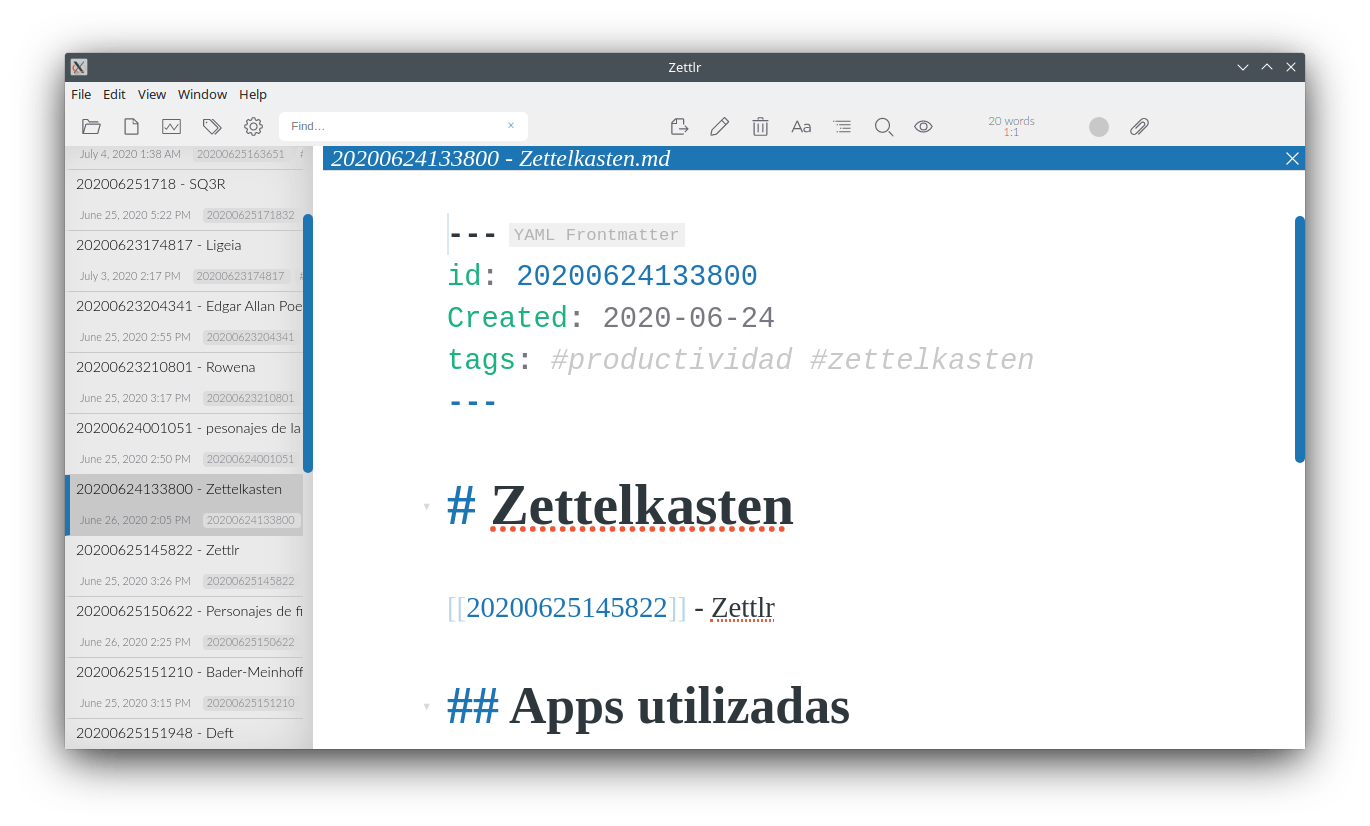
Task: Click the Zettlr window app icon
Action: (79, 67)
